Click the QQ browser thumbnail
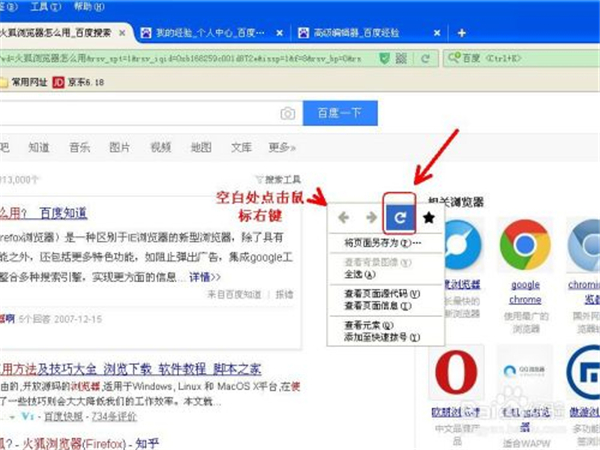Screen dimensions: 600x450 pyautogui.click(x=525, y=372)
